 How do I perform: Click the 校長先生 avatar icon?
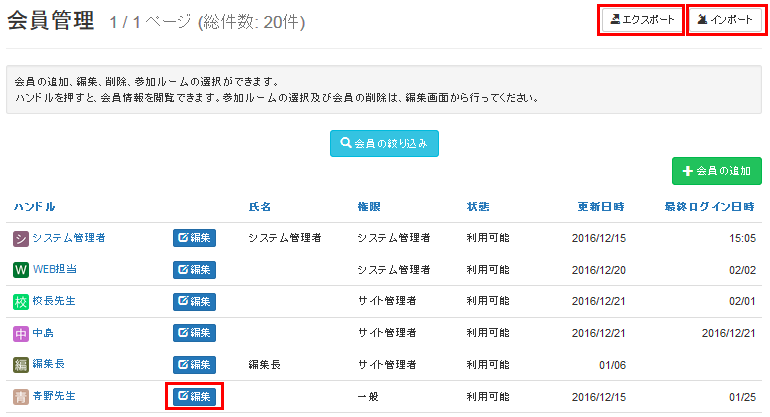pos(21,302)
